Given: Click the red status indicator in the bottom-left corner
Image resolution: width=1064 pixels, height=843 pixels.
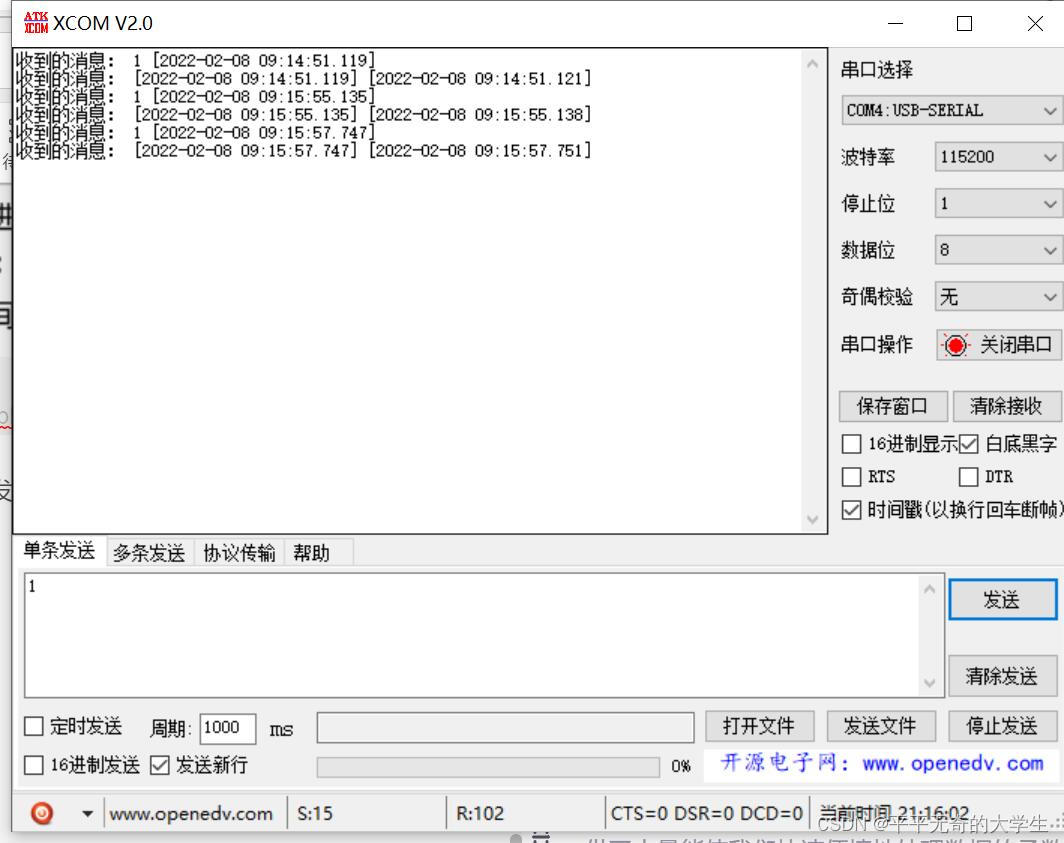Looking at the screenshot, I should point(40,813).
